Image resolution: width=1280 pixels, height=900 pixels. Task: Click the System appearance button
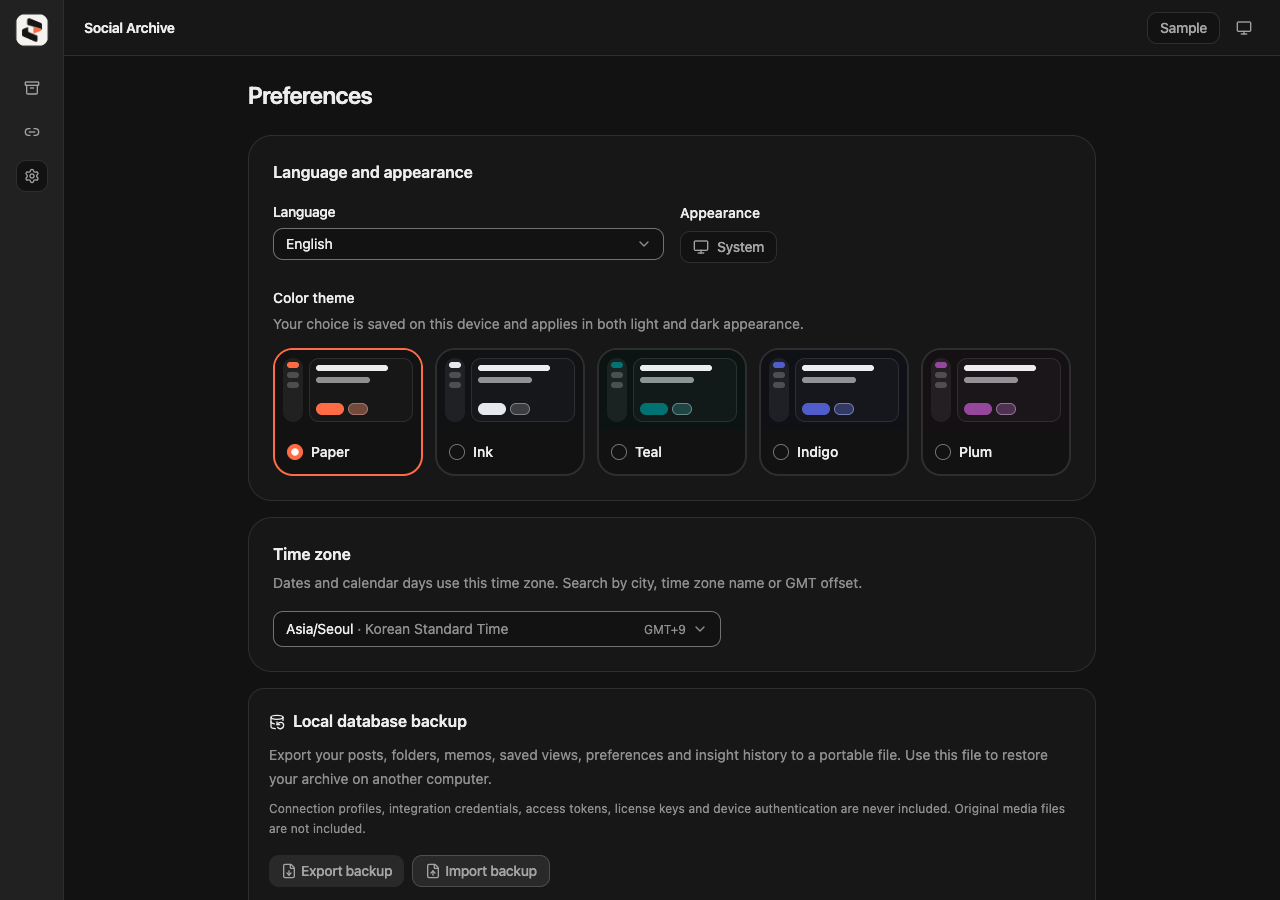pyautogui.click(x=728, y=247)
